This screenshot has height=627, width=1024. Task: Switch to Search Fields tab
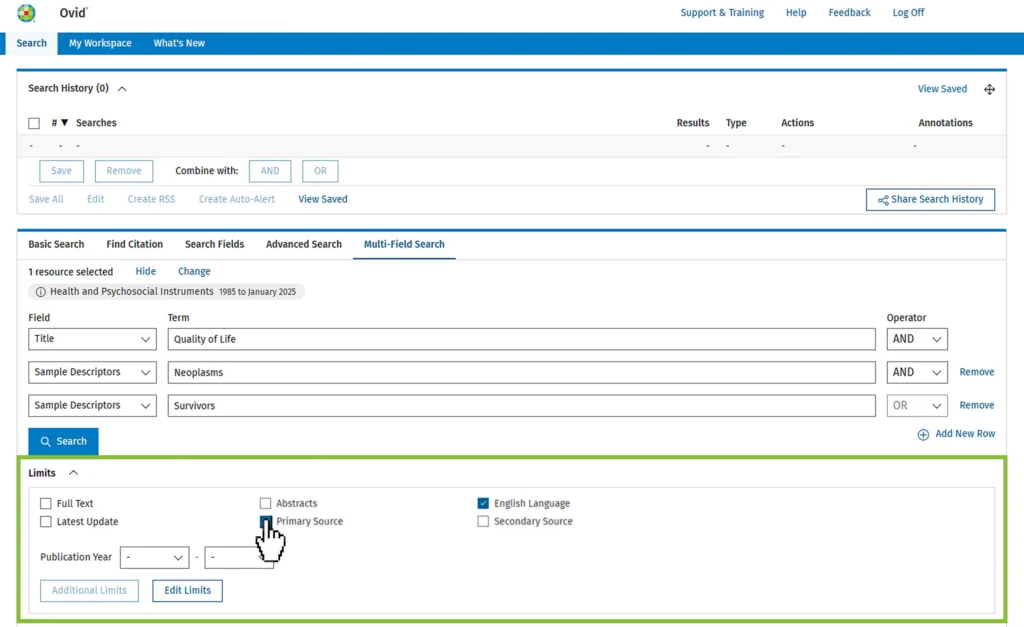pyautogui.click(x=214, y=244)
